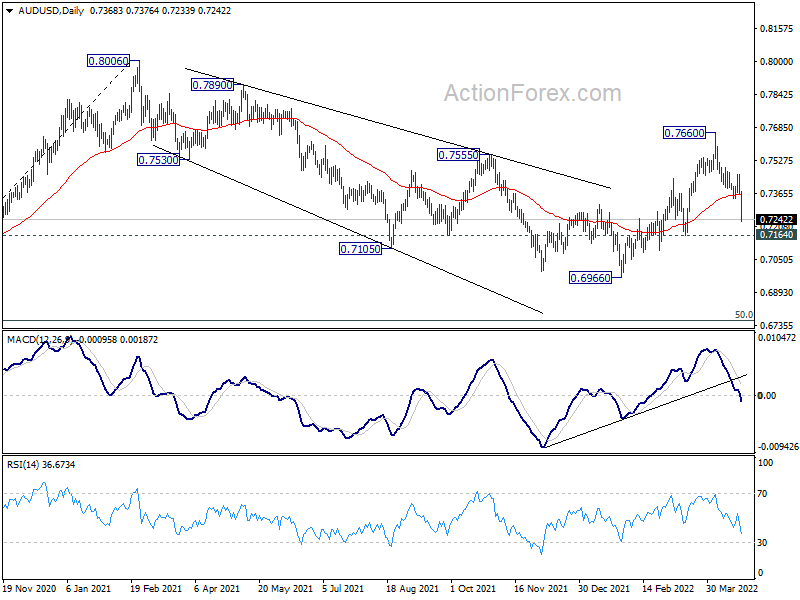
Task: Select the AUDUSD,Daily chart title
Action: click(x=51, y=11)
